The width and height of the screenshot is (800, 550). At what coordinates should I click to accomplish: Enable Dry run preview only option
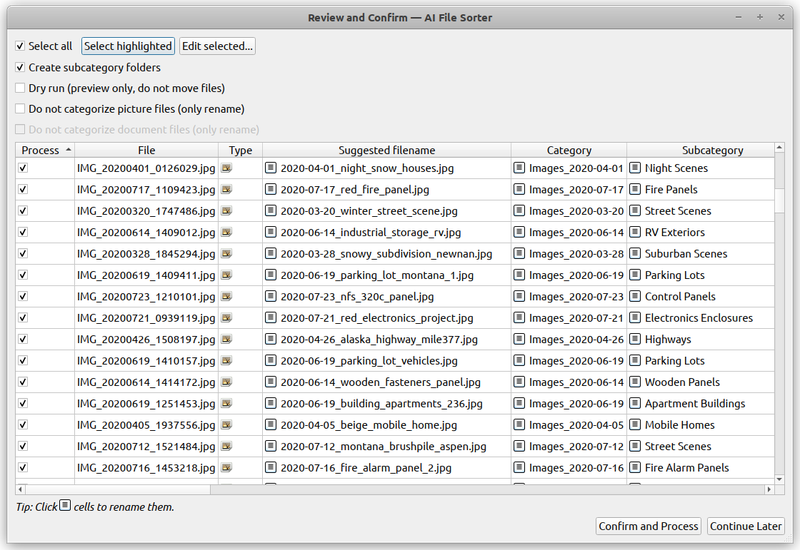click(x=20, y=88)
